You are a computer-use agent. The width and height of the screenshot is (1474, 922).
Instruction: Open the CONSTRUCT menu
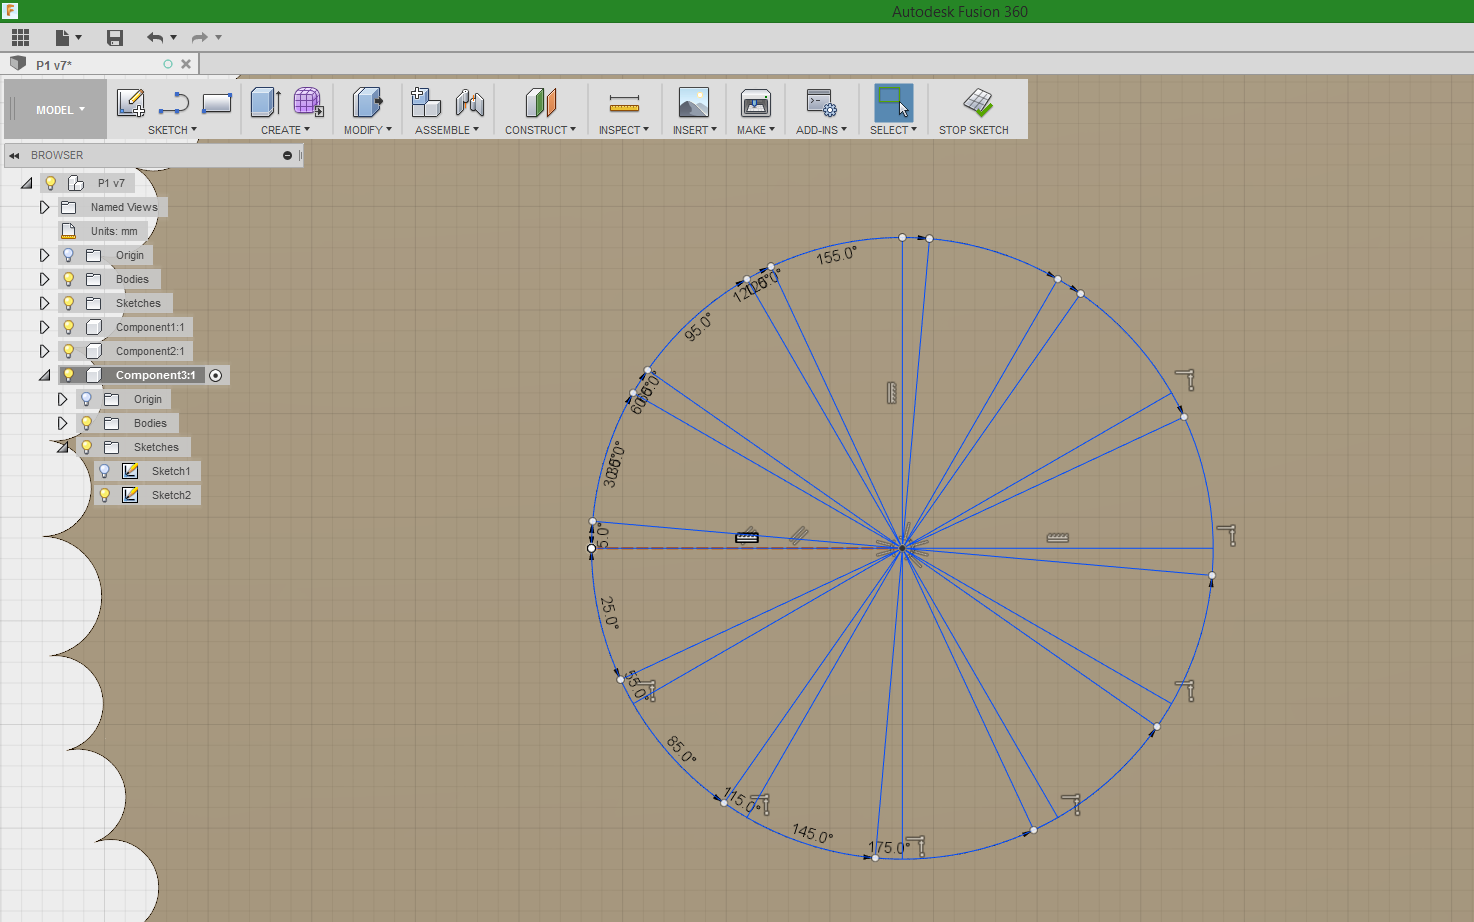(540, 130)
